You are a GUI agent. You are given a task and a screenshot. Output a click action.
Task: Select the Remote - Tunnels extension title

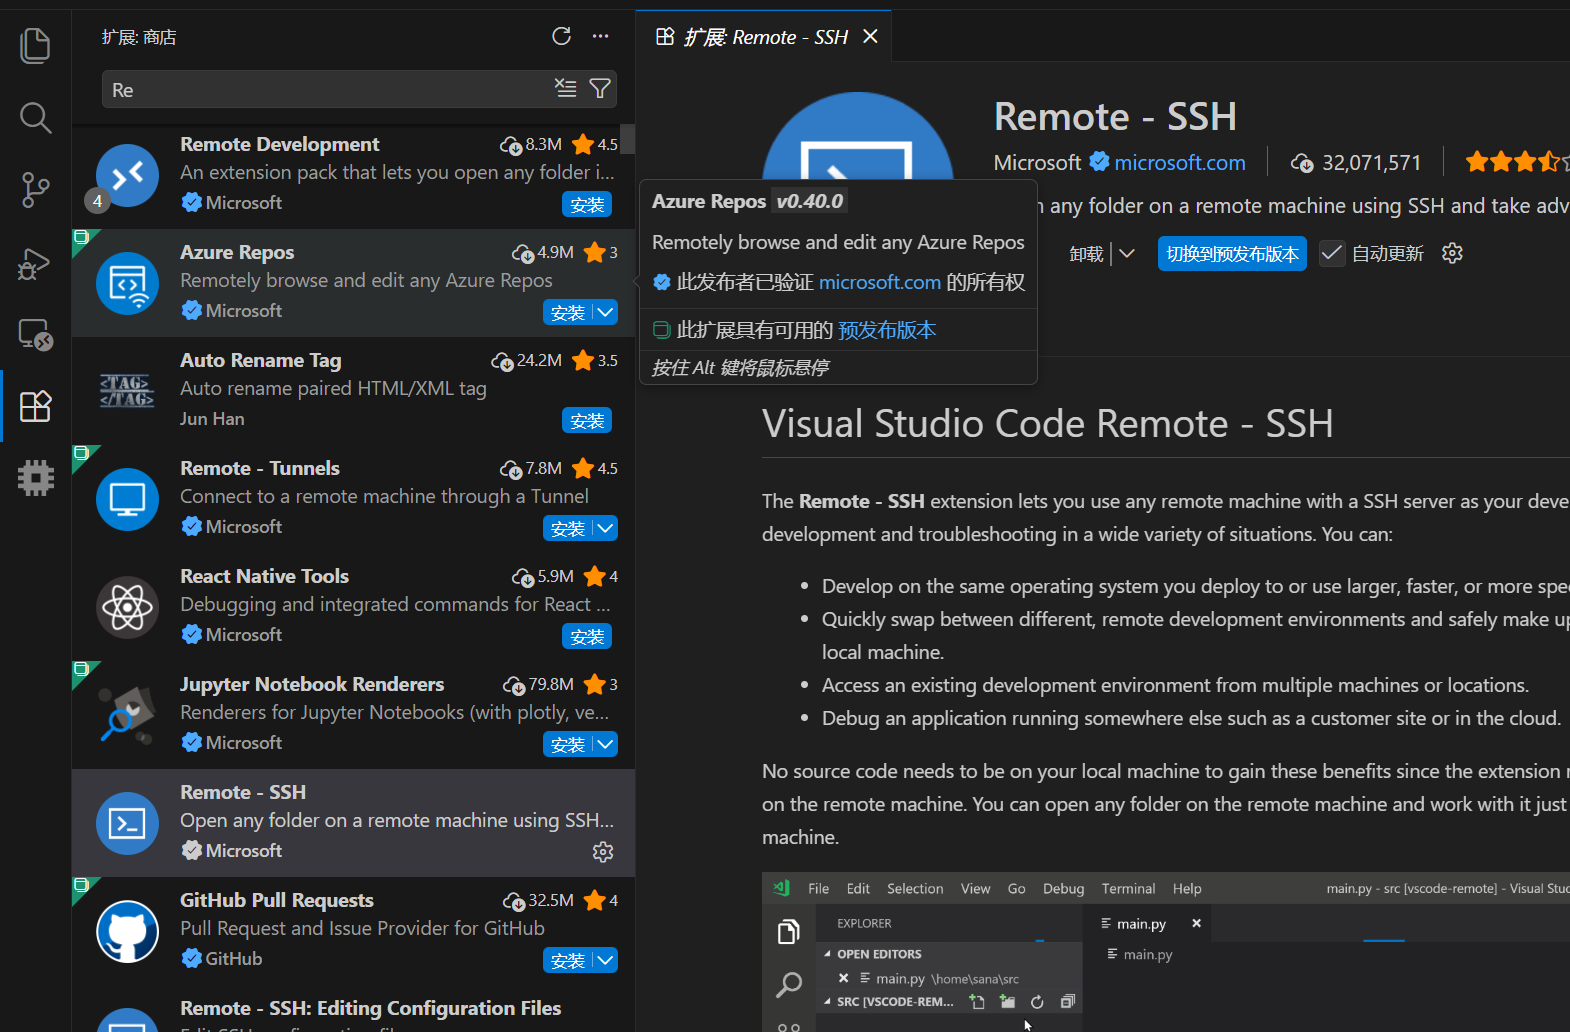coord(260,468)
